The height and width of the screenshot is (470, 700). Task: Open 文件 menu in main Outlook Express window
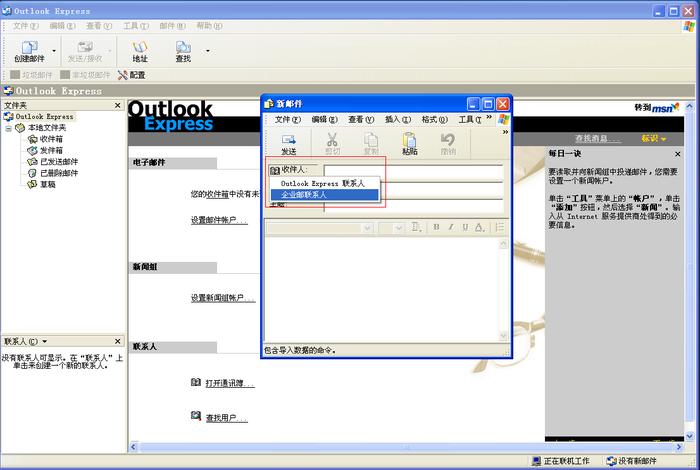coord(26,26)
